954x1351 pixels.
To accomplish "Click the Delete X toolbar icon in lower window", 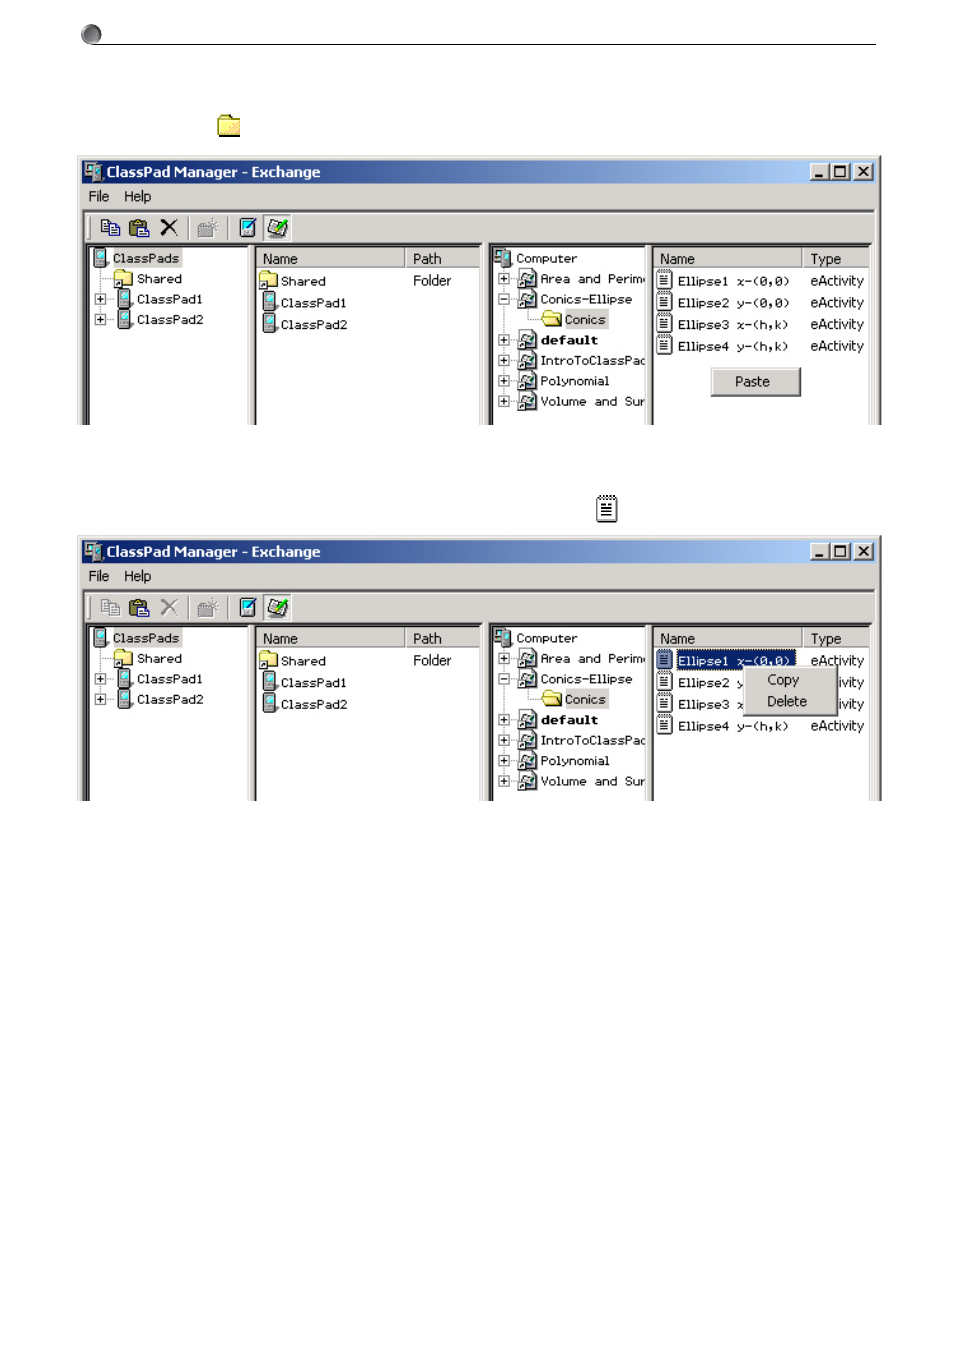I will click(169, 608).
